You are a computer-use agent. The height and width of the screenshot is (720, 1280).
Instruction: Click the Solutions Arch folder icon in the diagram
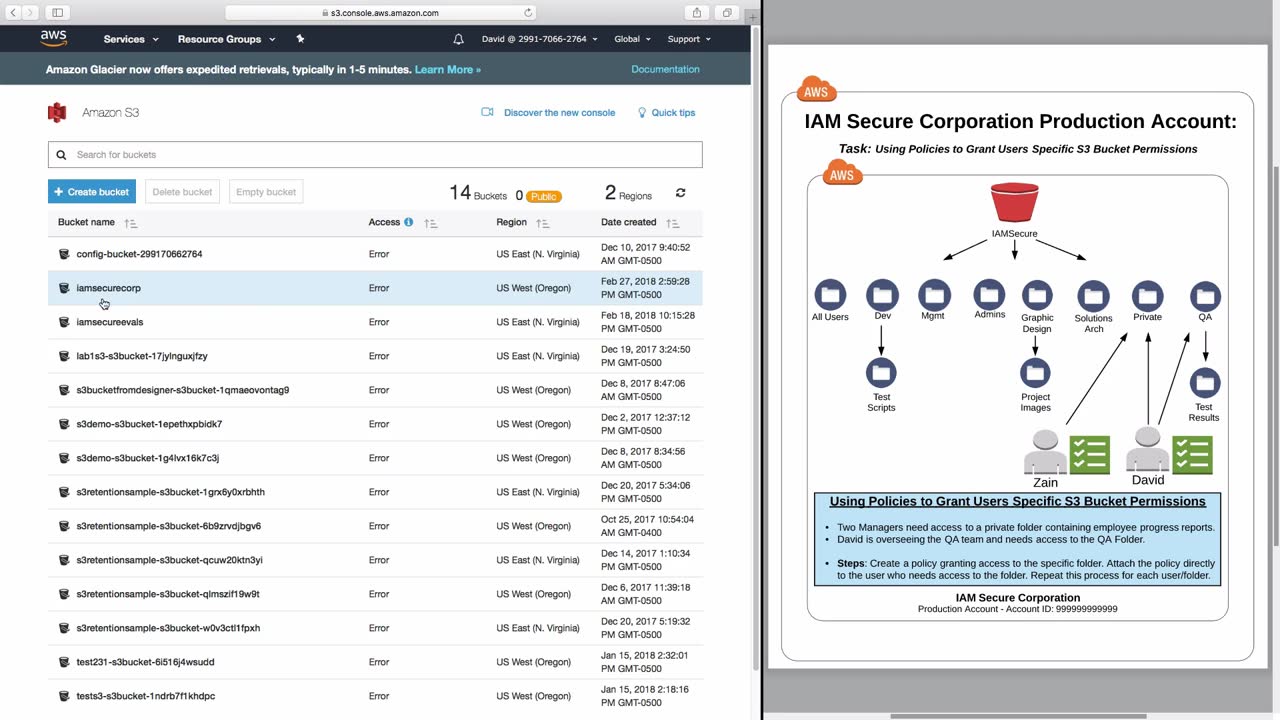[1093, 295]
